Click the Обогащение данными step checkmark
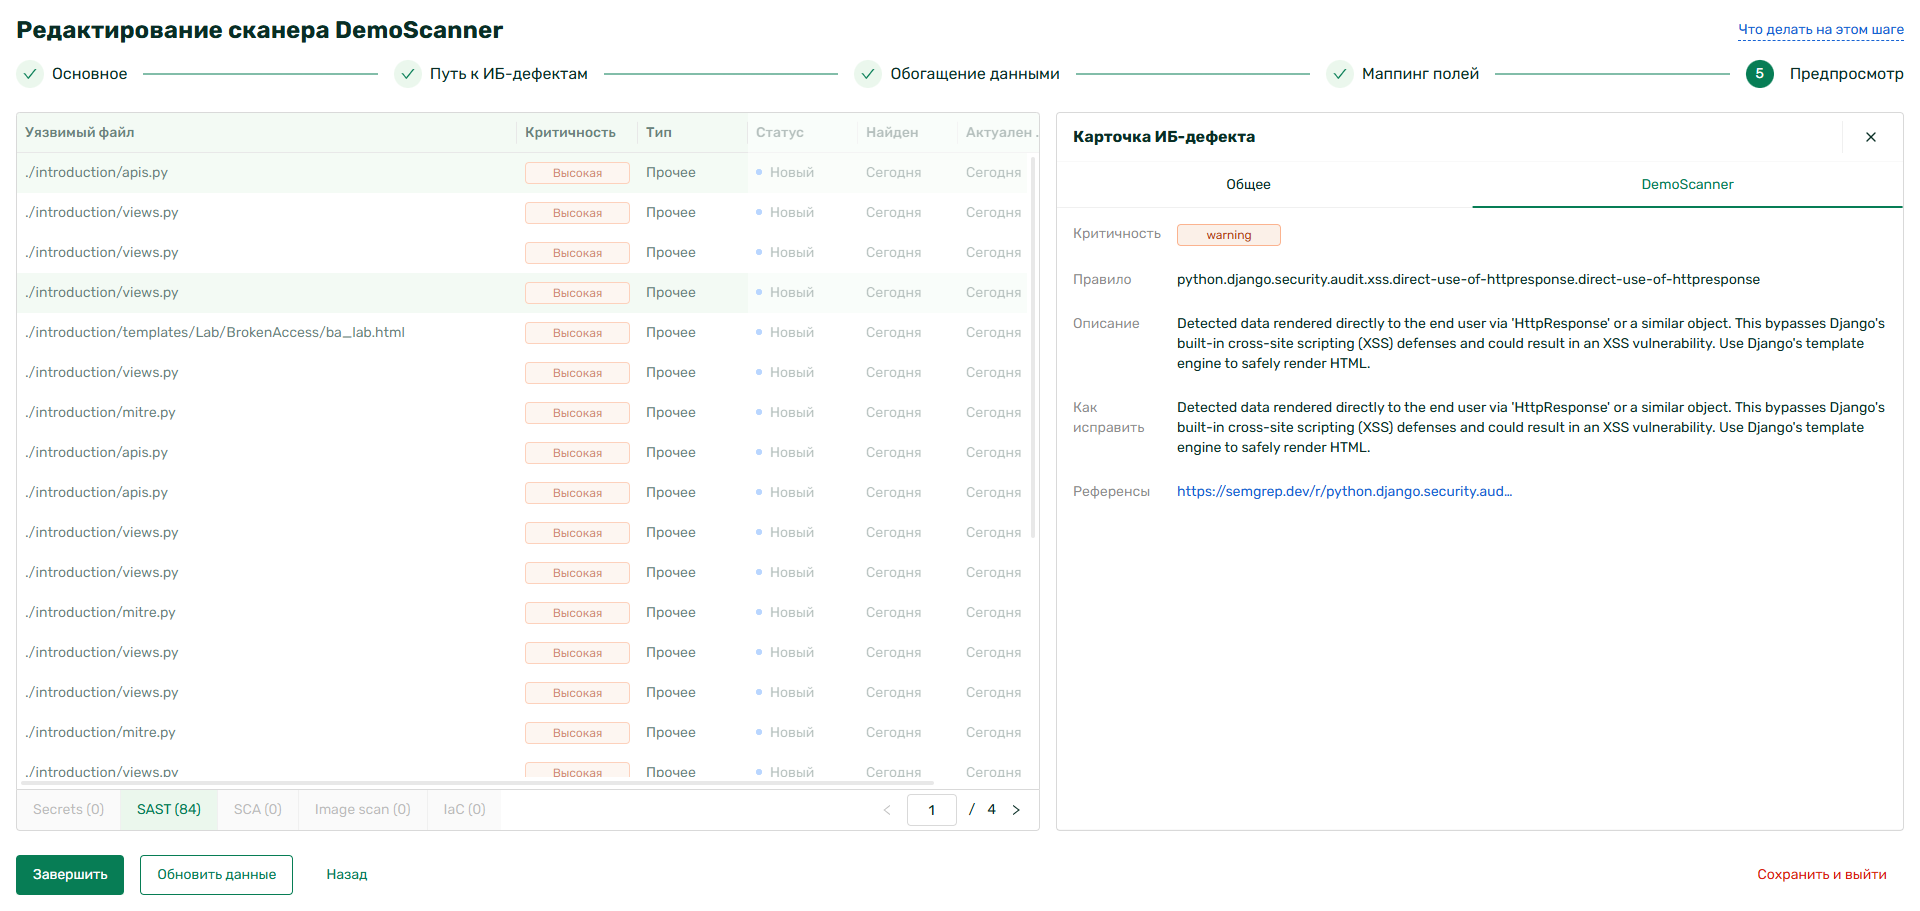 pyautogui.click(x=868, y=74)
